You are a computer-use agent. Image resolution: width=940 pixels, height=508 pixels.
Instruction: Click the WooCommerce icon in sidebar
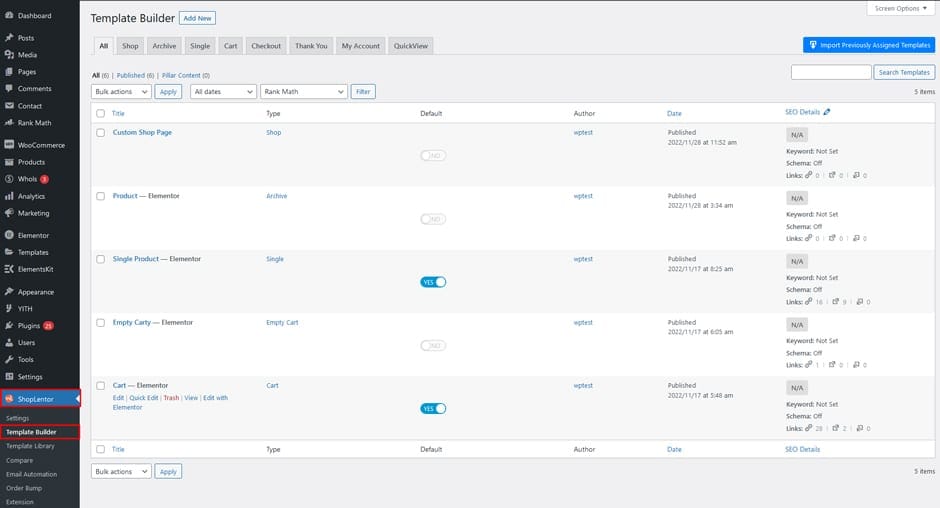pyautogui.click(x=9, y=145)
